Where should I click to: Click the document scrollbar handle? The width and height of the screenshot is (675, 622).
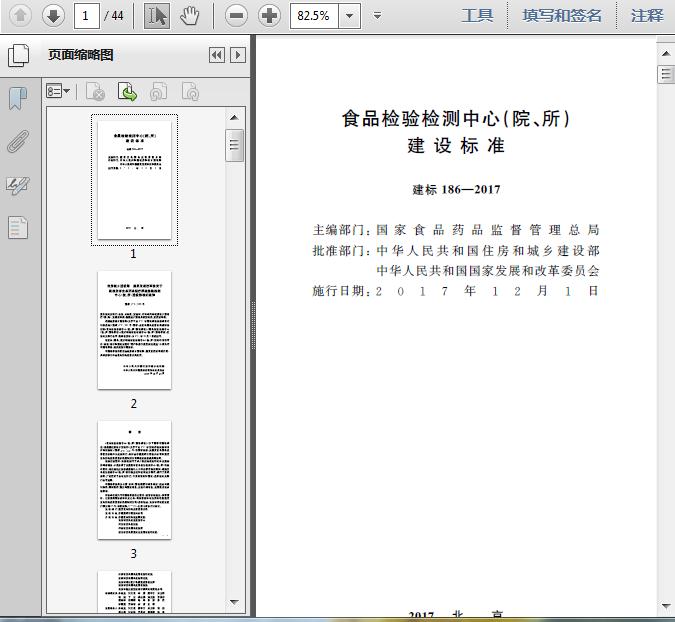click(666, 74)
